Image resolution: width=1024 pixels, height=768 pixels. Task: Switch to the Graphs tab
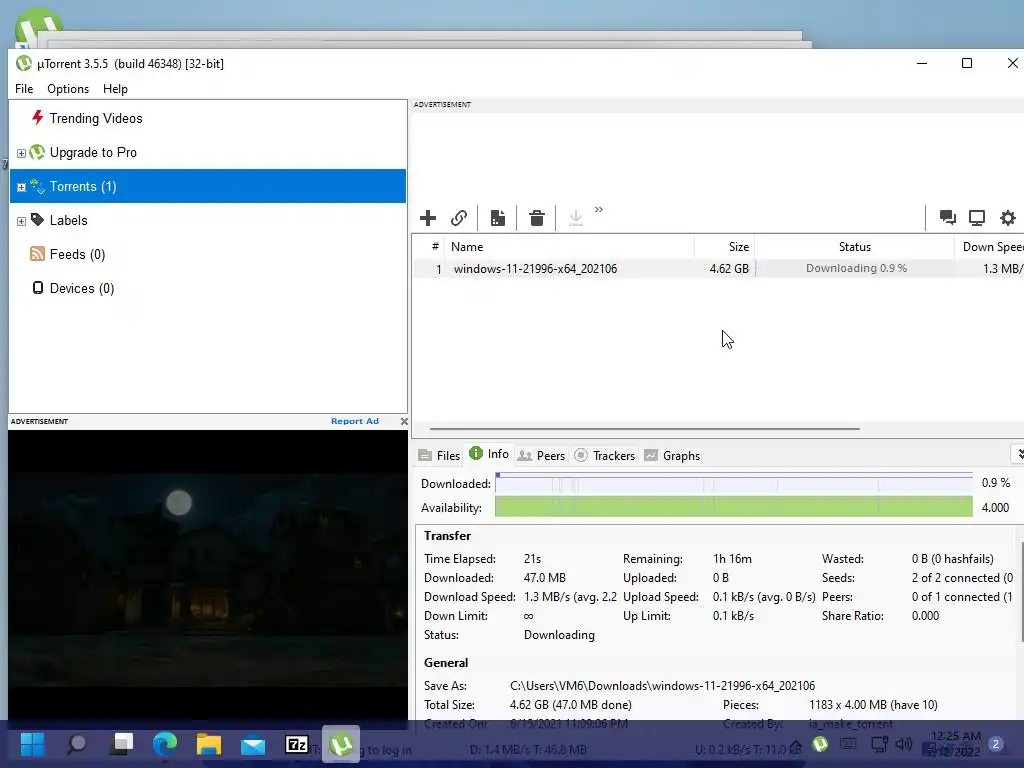(x=672, y=455)
